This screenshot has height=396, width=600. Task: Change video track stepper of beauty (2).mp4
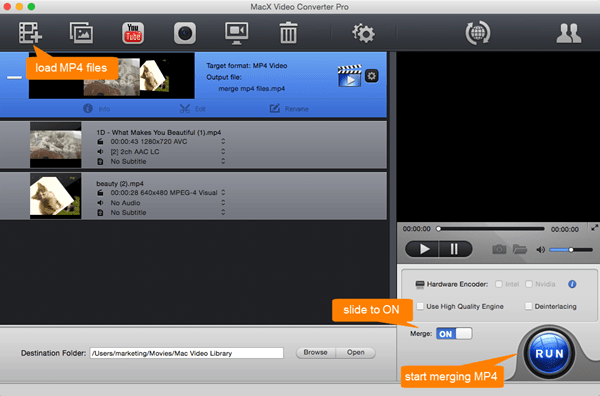coord(223,192)
